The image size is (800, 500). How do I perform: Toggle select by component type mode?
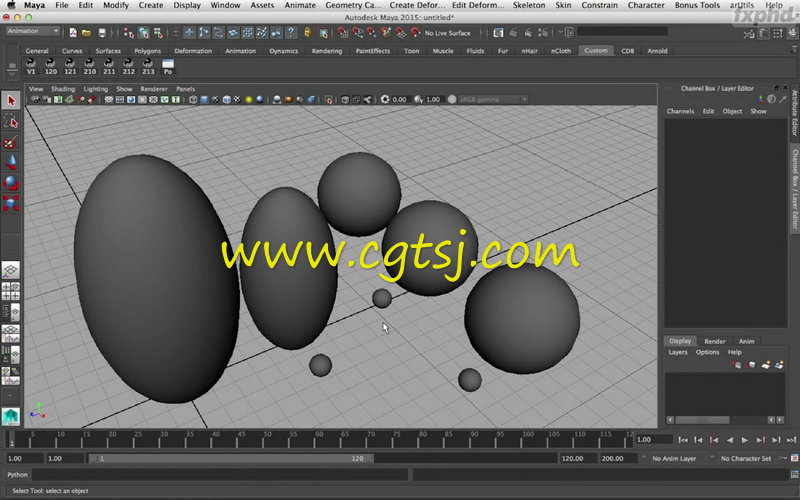point(158,33)
